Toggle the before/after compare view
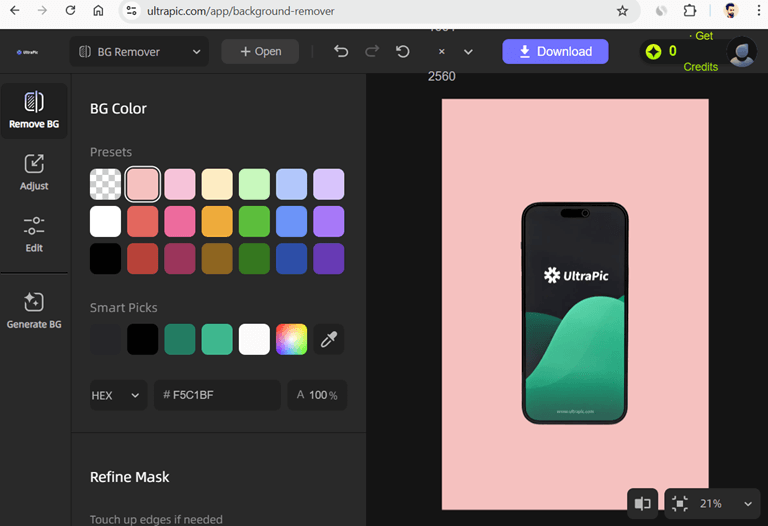768x526 pixels. tap(642, 503)
